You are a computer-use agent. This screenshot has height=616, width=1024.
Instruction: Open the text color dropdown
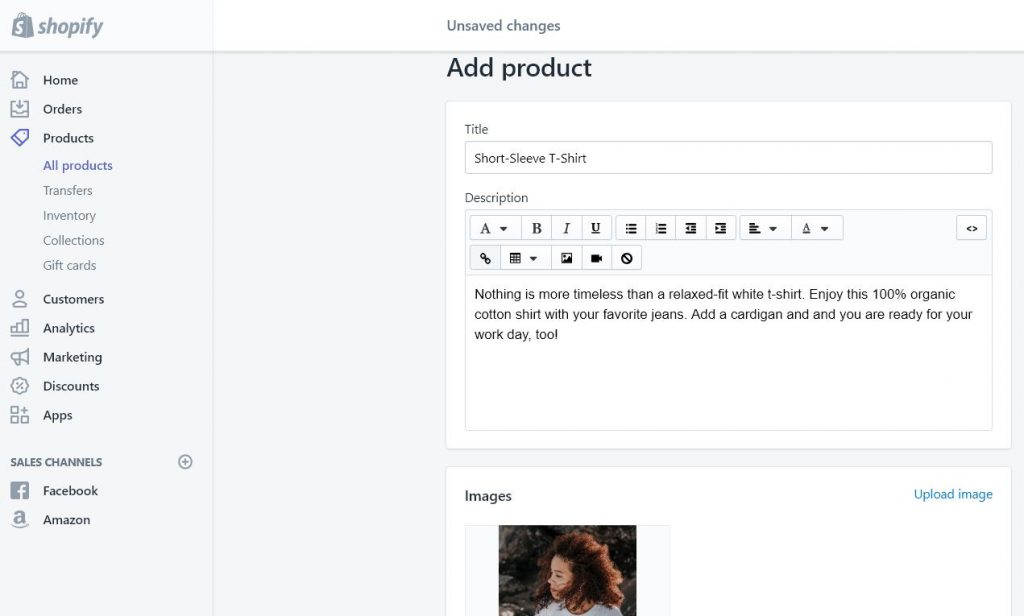pyautogui.click(x=816, y=228)
